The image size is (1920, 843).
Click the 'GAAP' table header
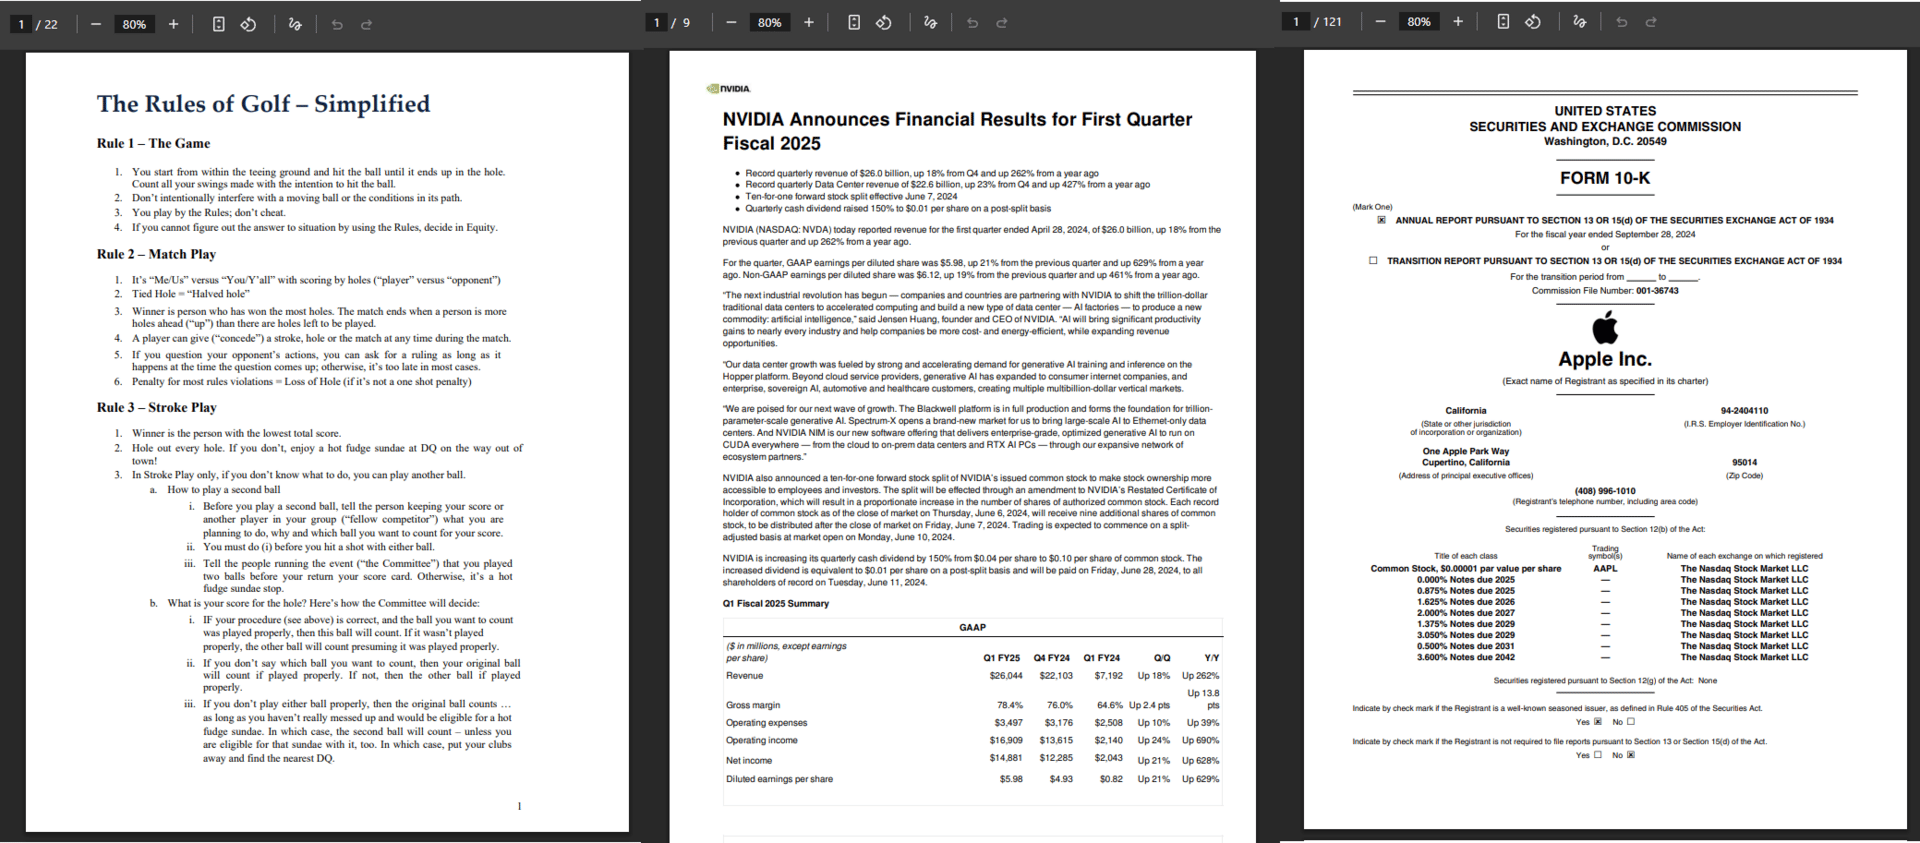pyautogui.click(x=972, y=627)
